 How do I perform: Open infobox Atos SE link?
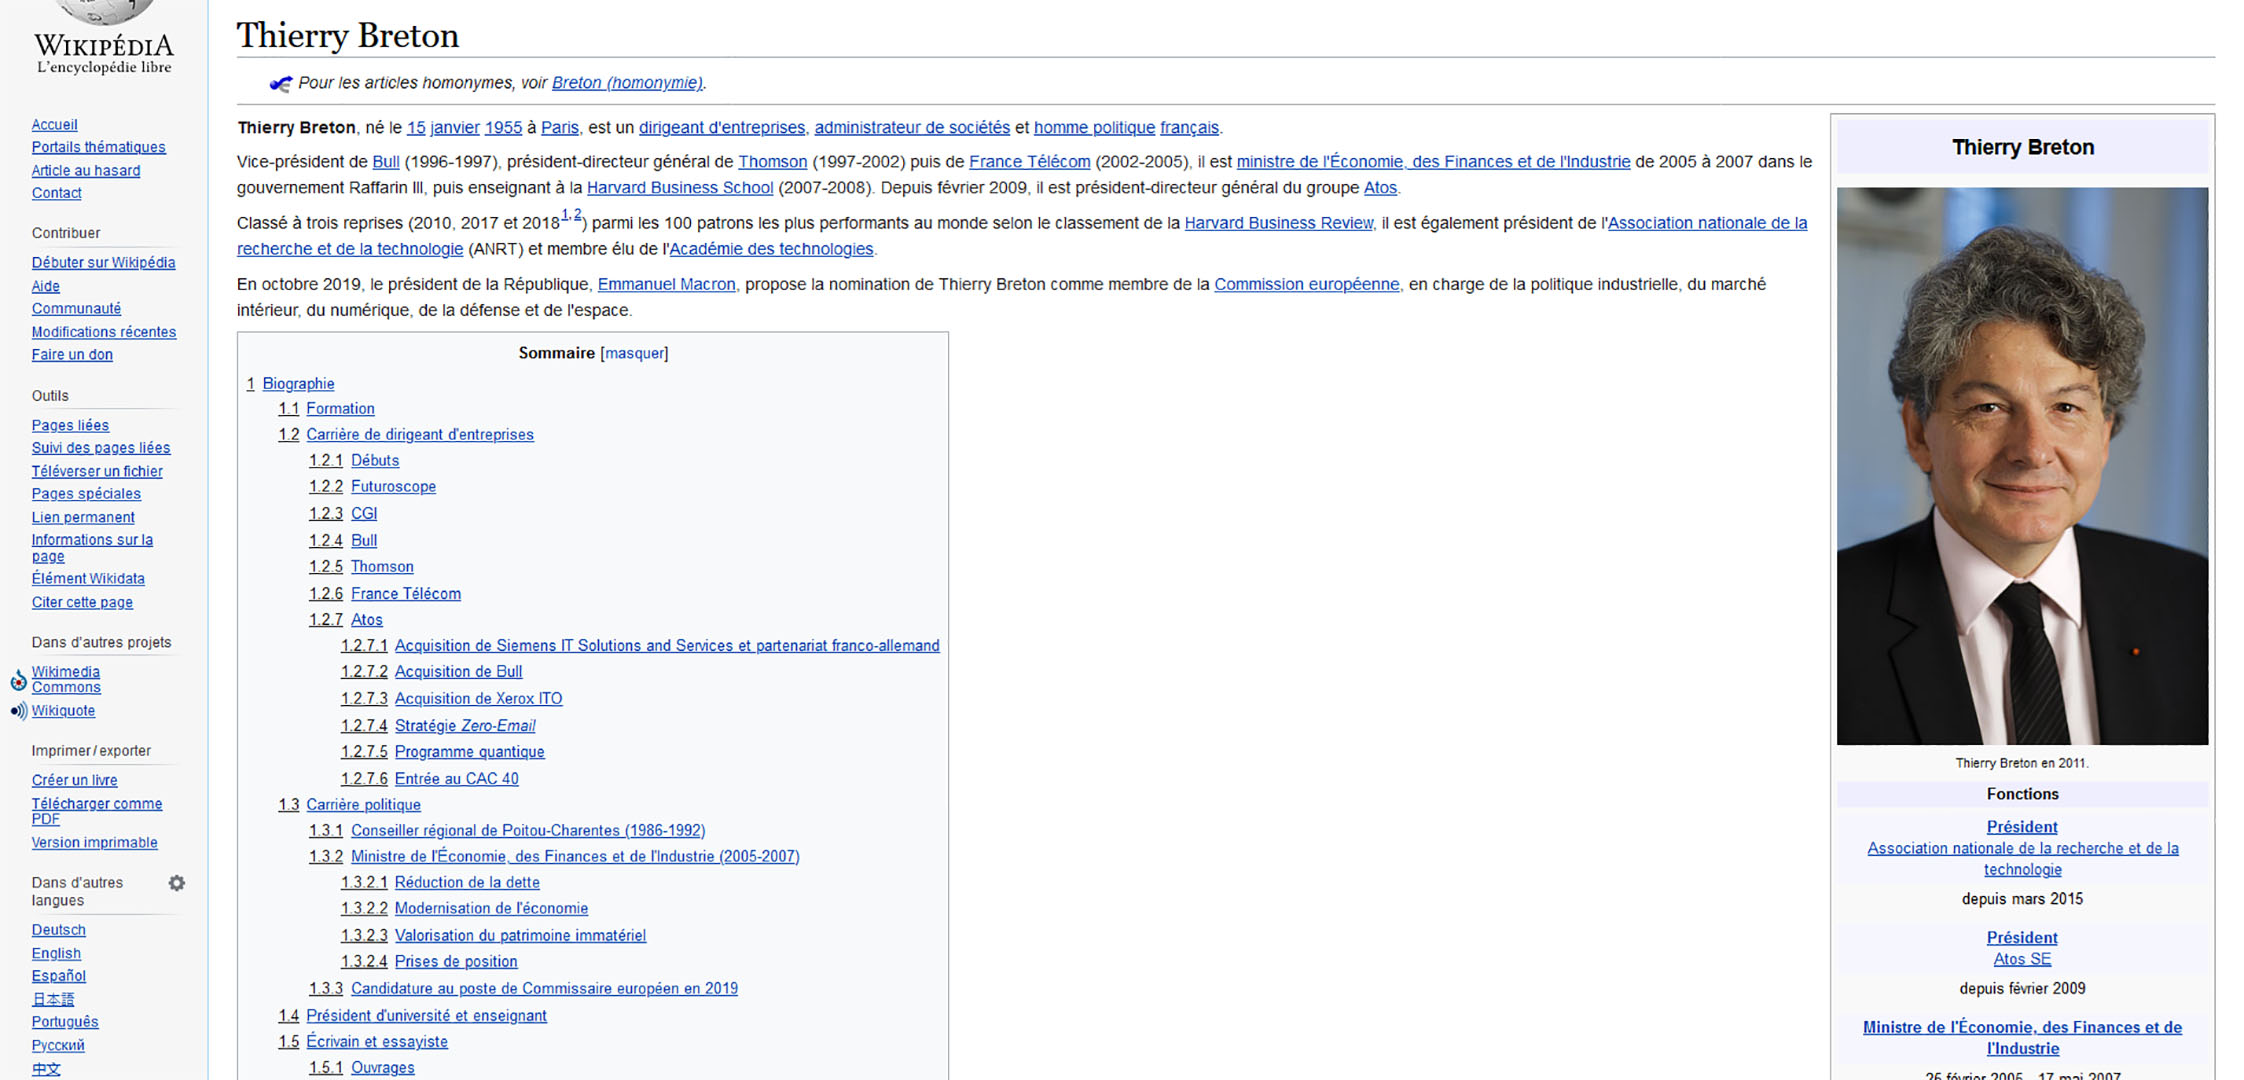click(x=2022, y=960)
